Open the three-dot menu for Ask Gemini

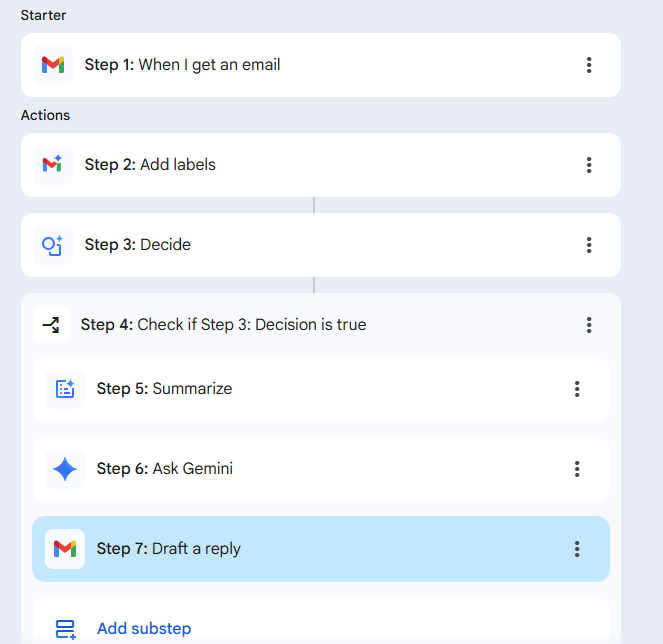(x=577, y=469)
